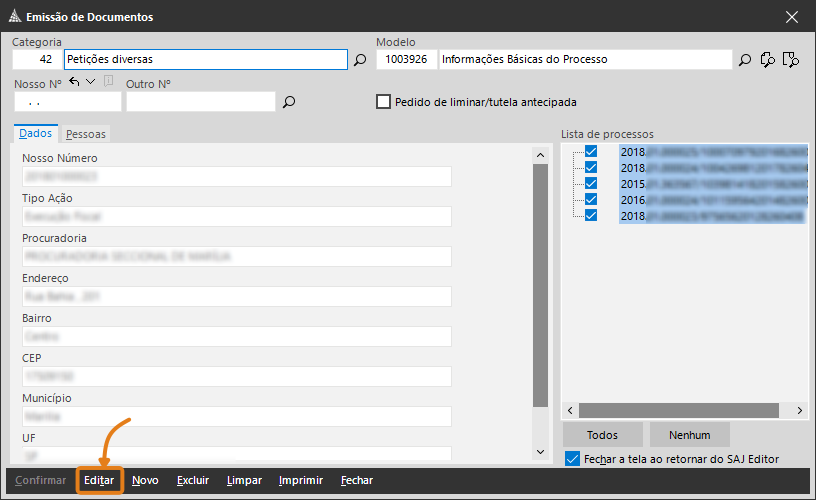
Task: Click the SAJ logo icon in title bar
Action: click(x=13, y=16)
